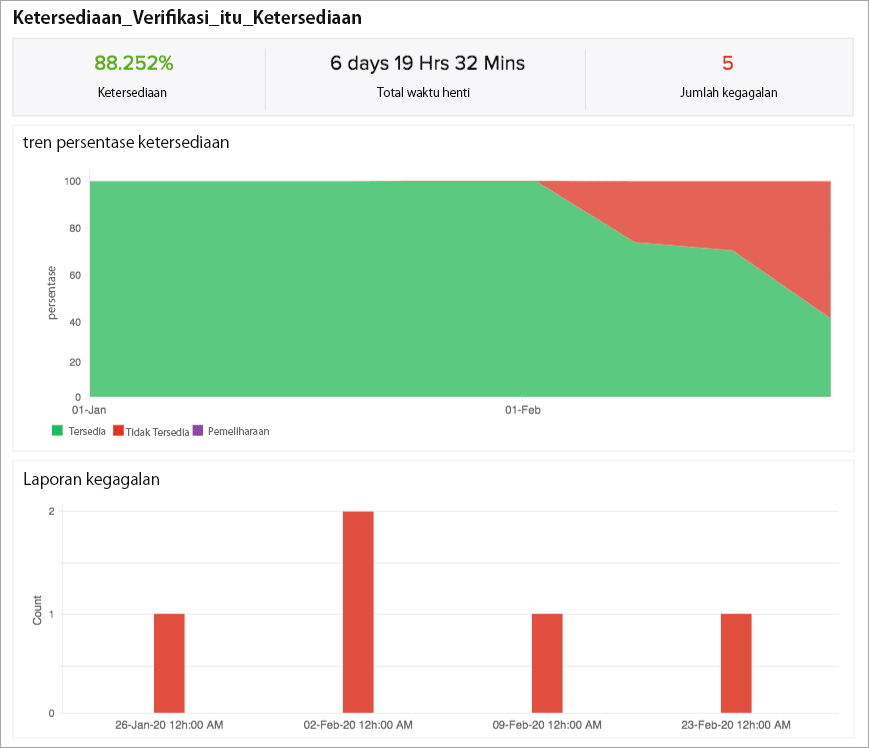Toggle the Tidak Tersedia legend label

(x=157, y=432)
